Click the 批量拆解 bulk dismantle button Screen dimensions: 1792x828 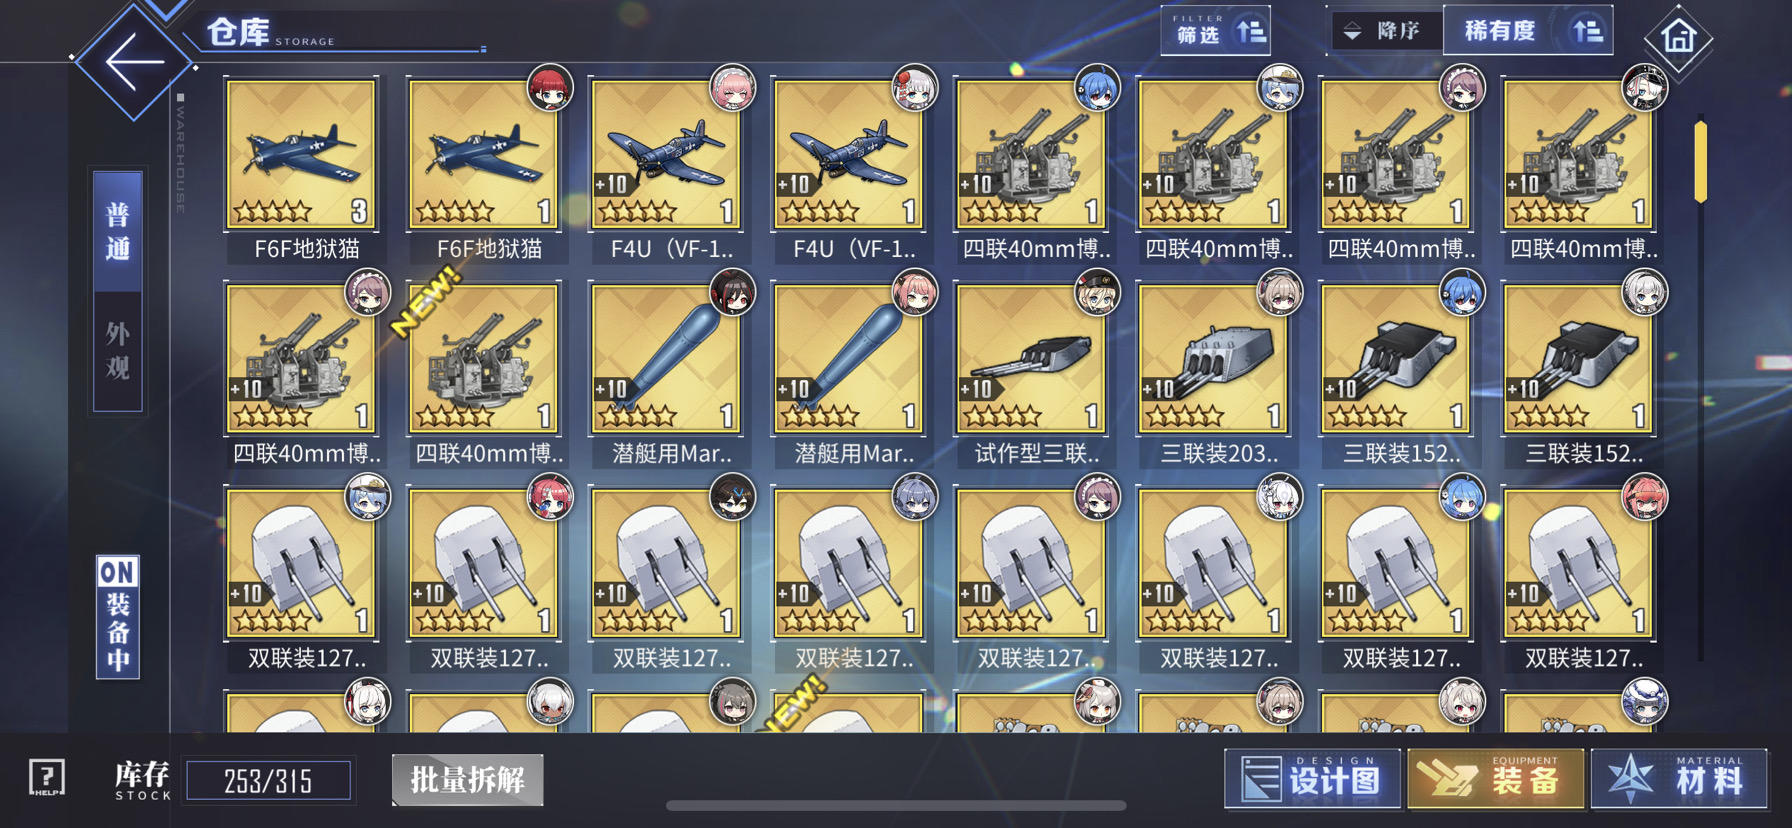(468, 779)
